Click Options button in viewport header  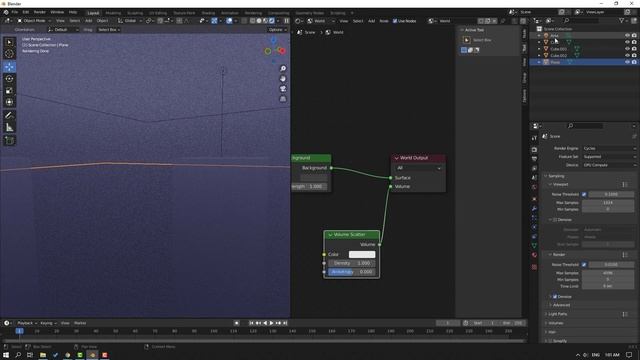pyautogui.click(x=278, y=30)
